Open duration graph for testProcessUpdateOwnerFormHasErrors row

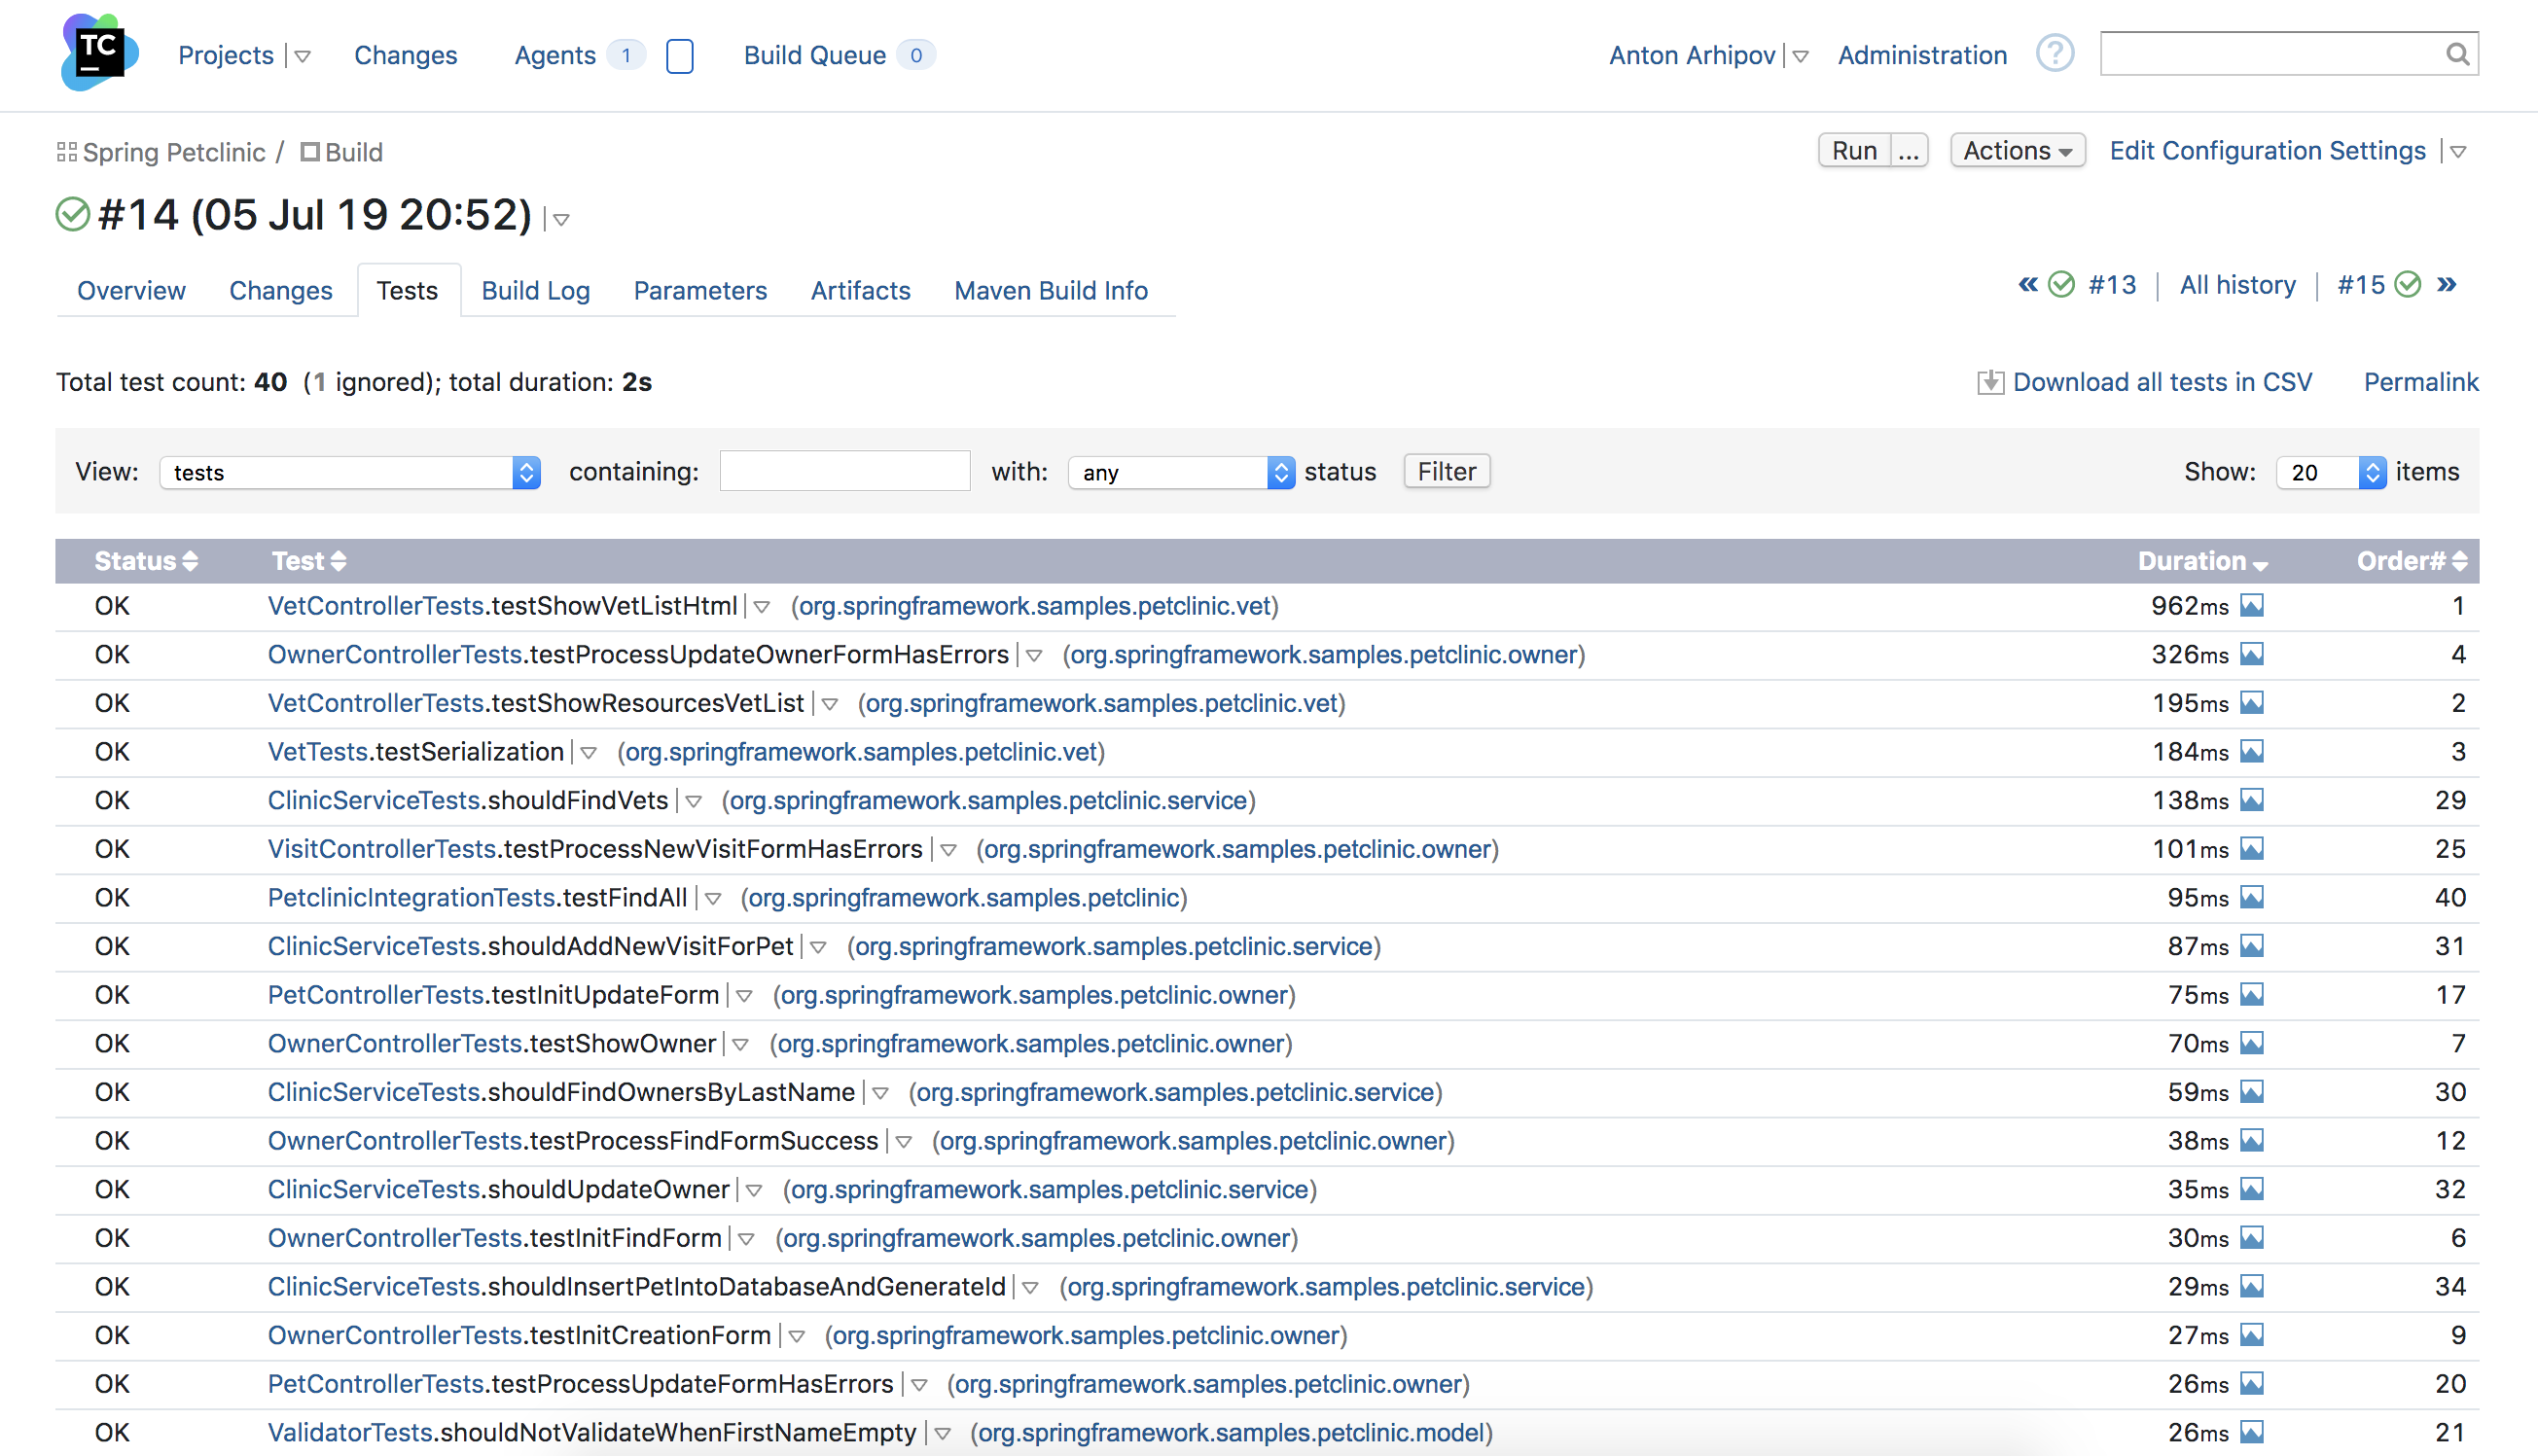2251,655
